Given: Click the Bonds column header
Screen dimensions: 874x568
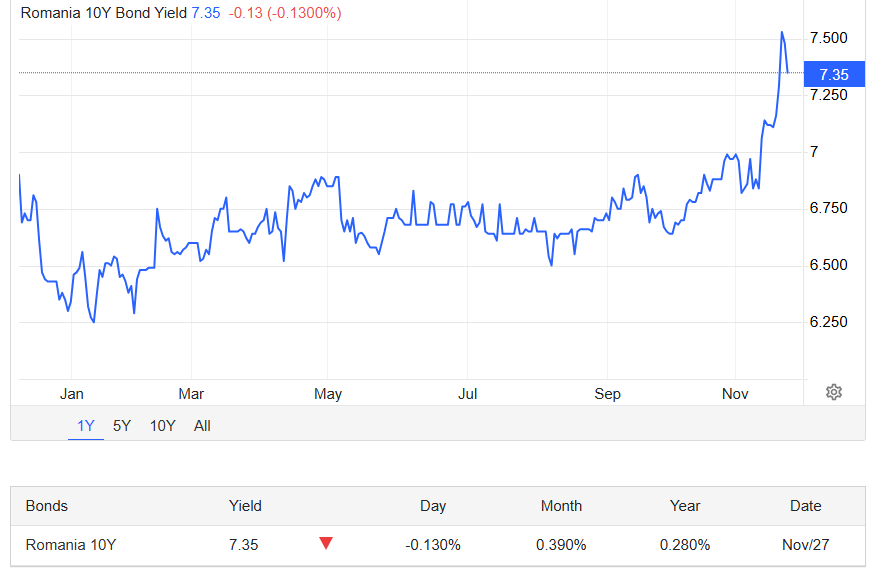Looking at the screenshot, I should click(46, 506).
